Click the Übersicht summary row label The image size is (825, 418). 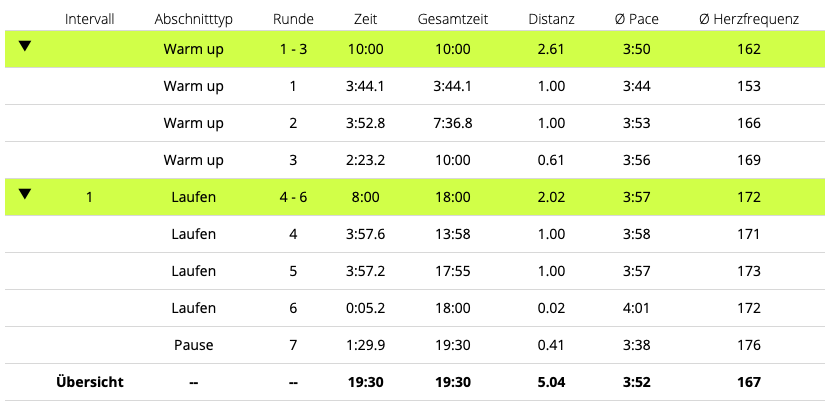click(x=89, y=382)
